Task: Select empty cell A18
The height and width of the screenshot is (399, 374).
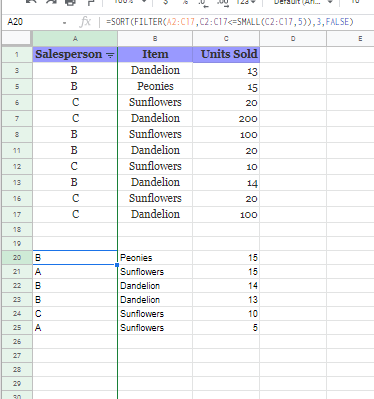Action: [75, 229]
